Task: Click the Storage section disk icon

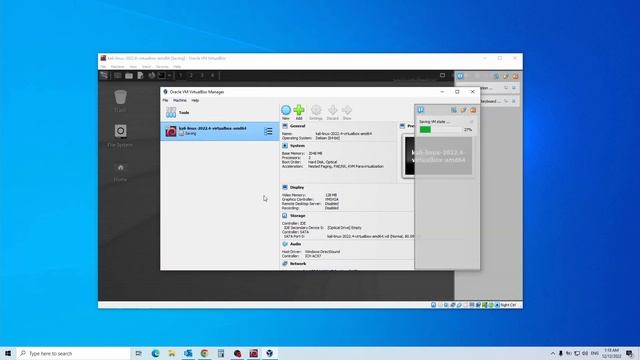Action: pos(285,216)
